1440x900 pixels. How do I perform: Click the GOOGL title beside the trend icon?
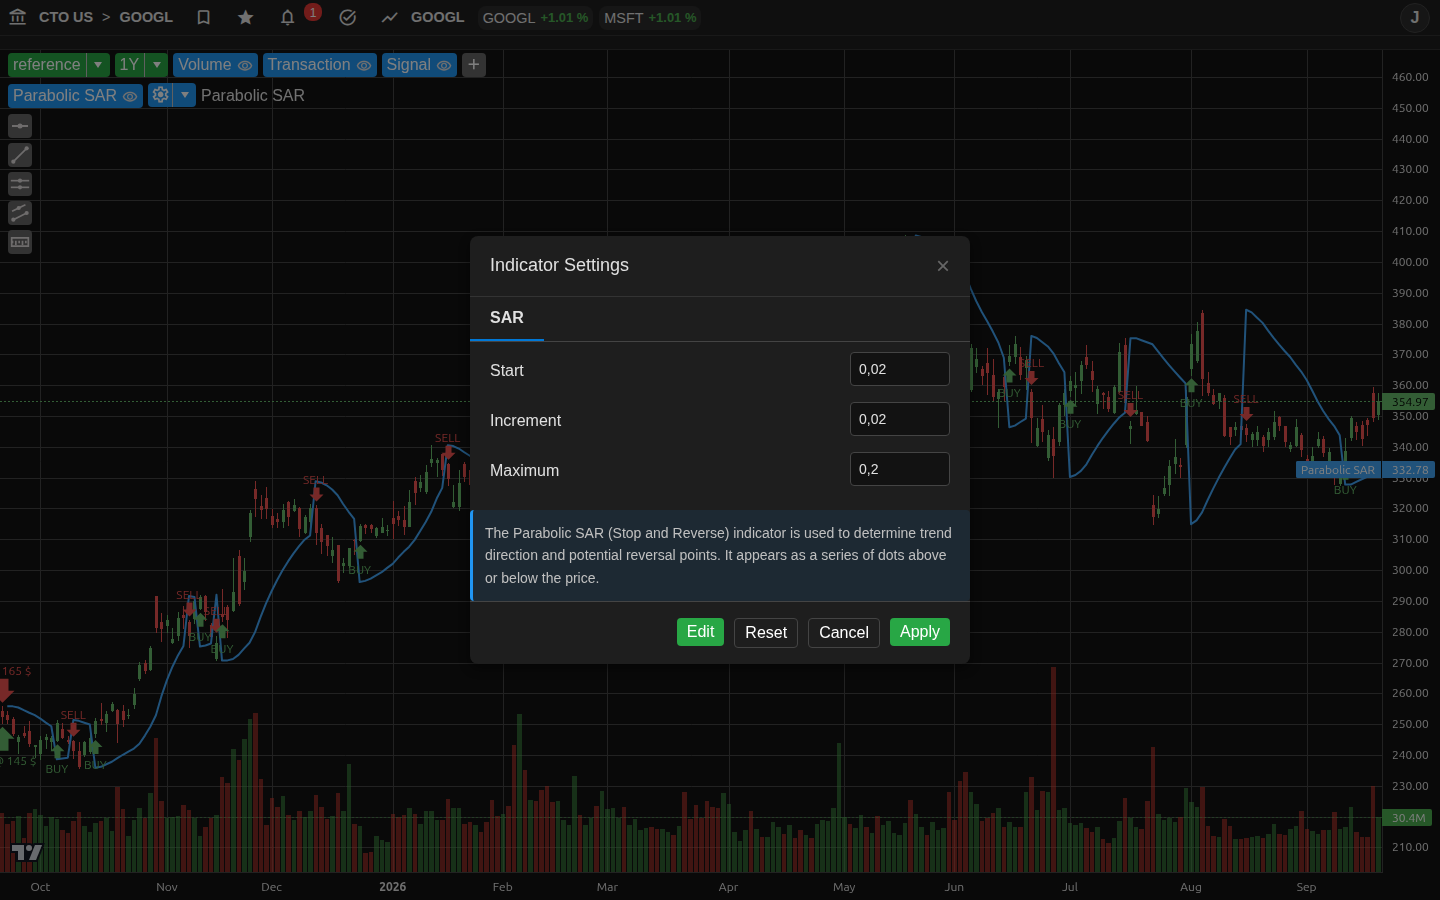[438, 17]
